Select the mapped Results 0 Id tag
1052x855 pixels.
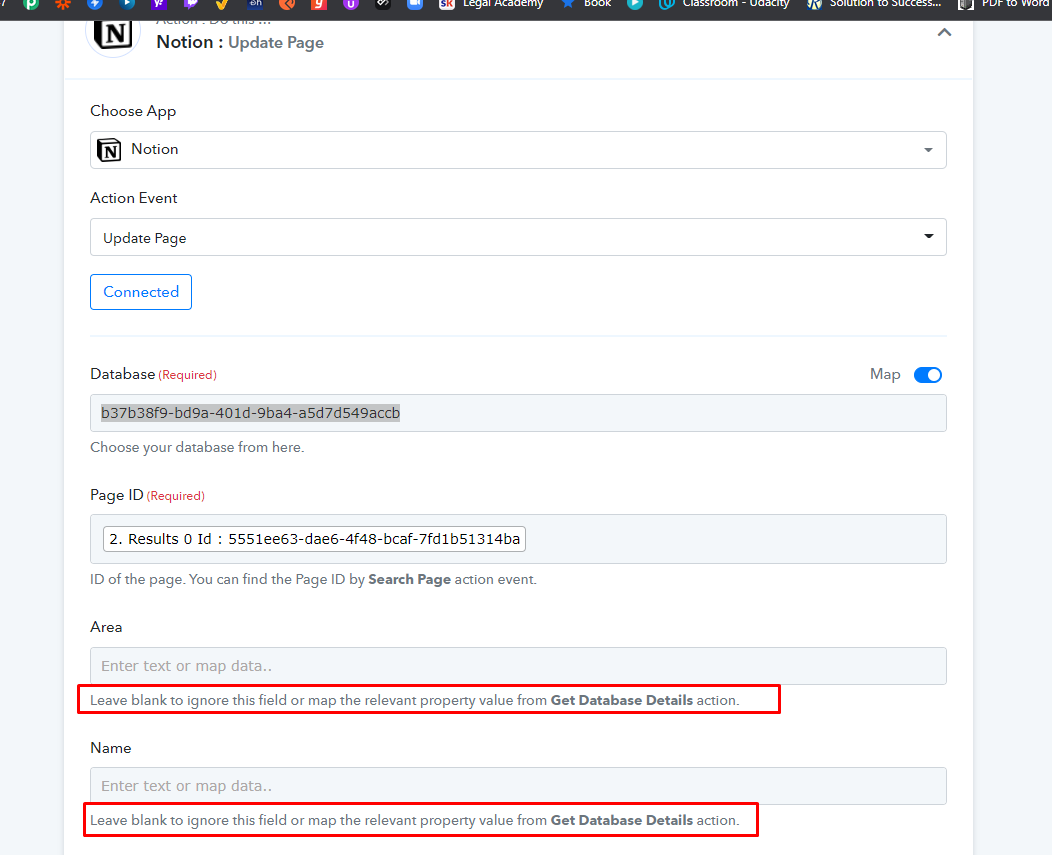tap(314, 539)
